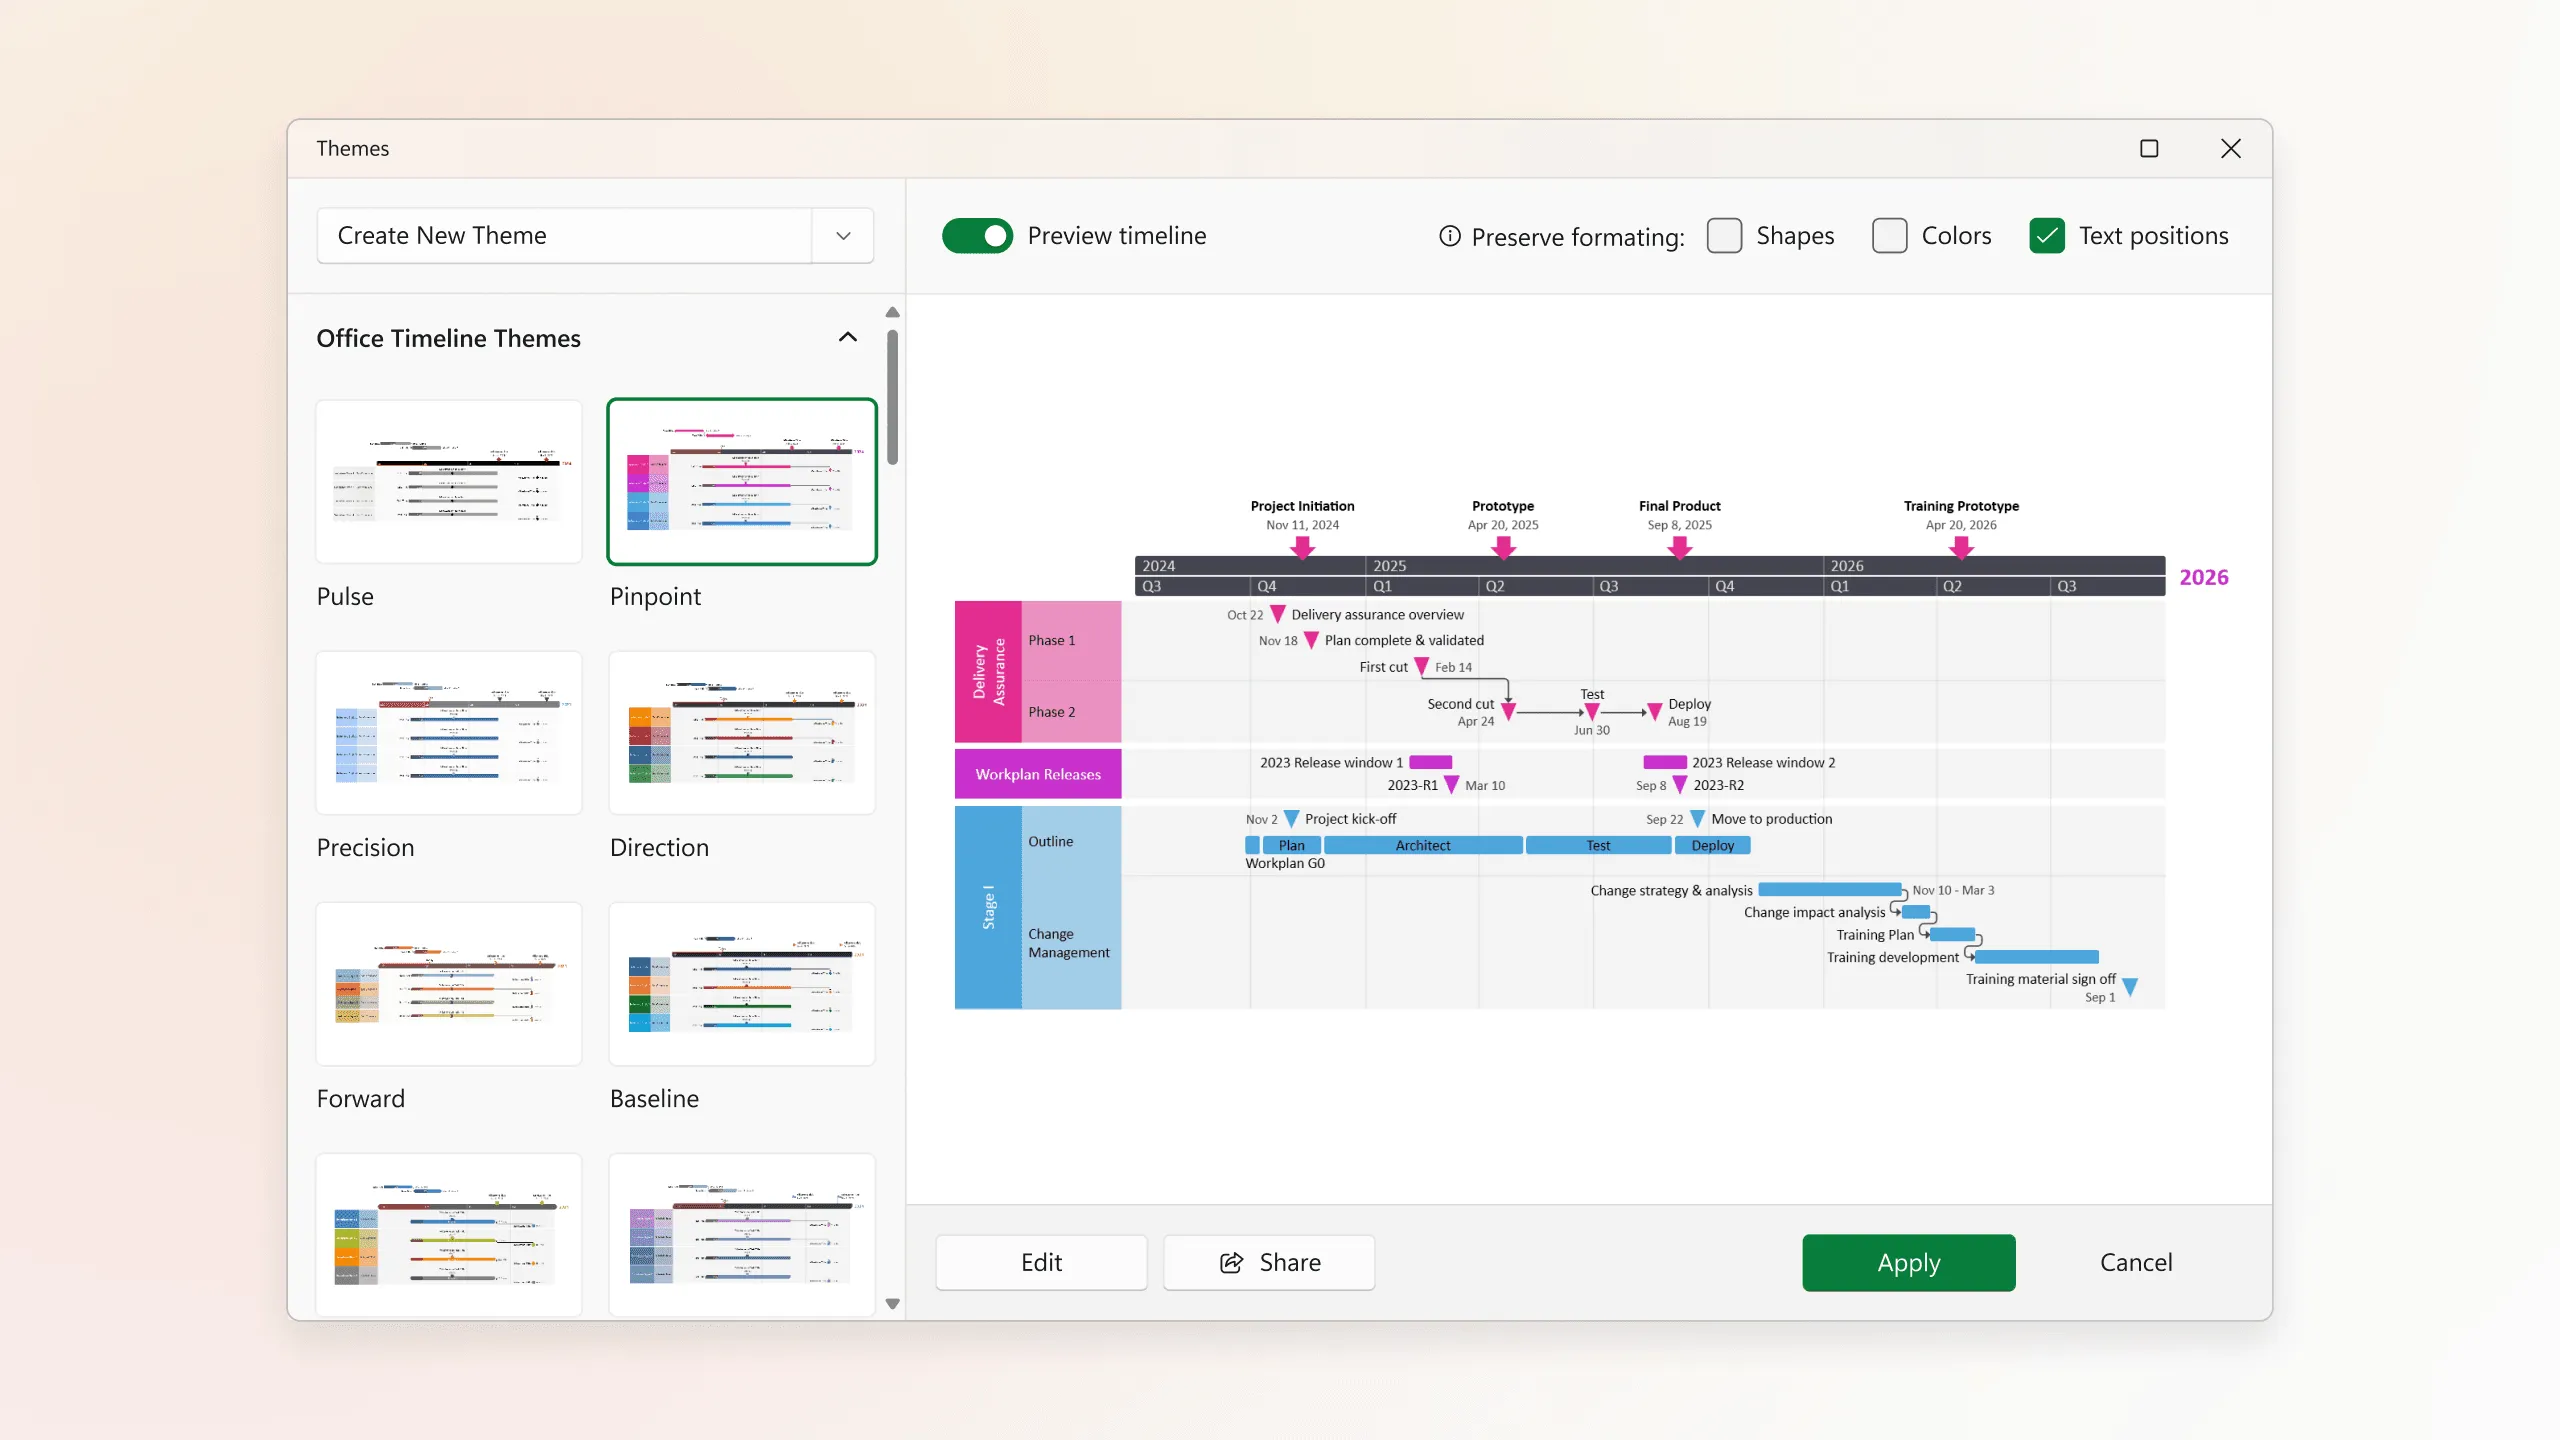Collapse the Office Timeline Themes section
The height and width of the screenshot is (1440, 2560).
[847, 338]
